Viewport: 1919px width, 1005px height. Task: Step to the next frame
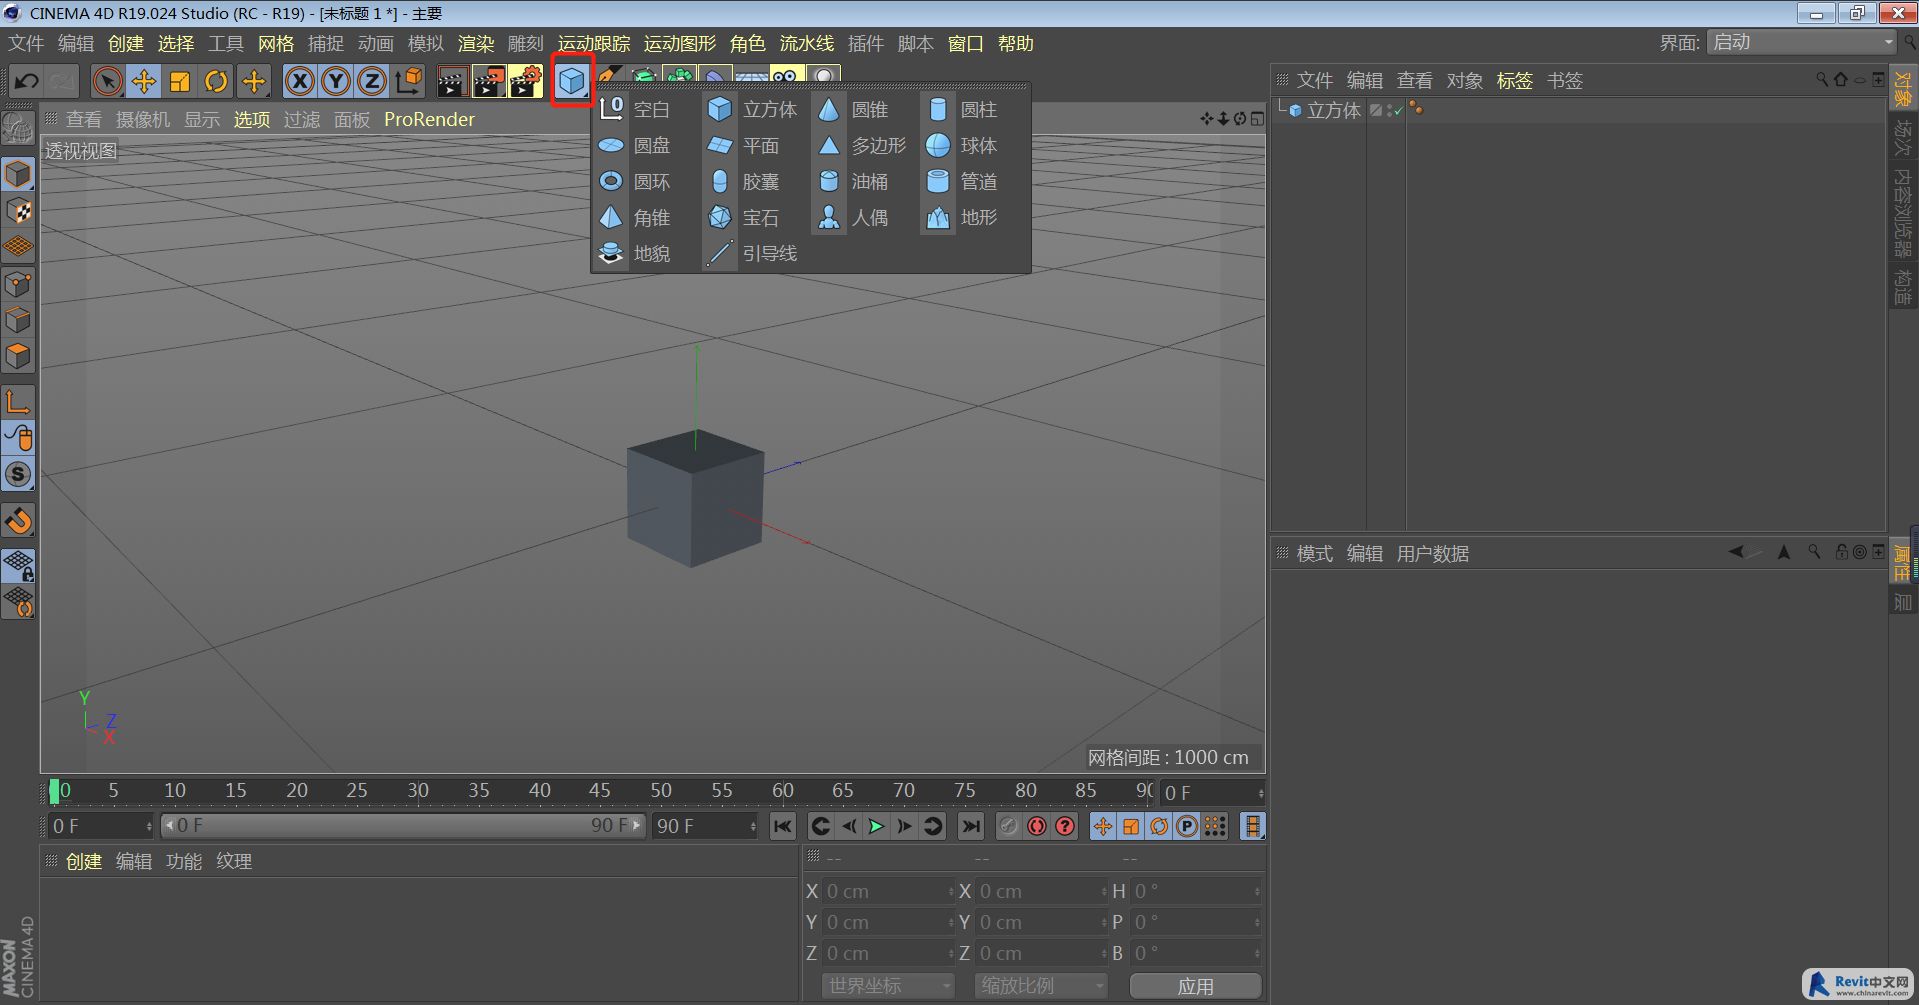[x=904, y=826]
